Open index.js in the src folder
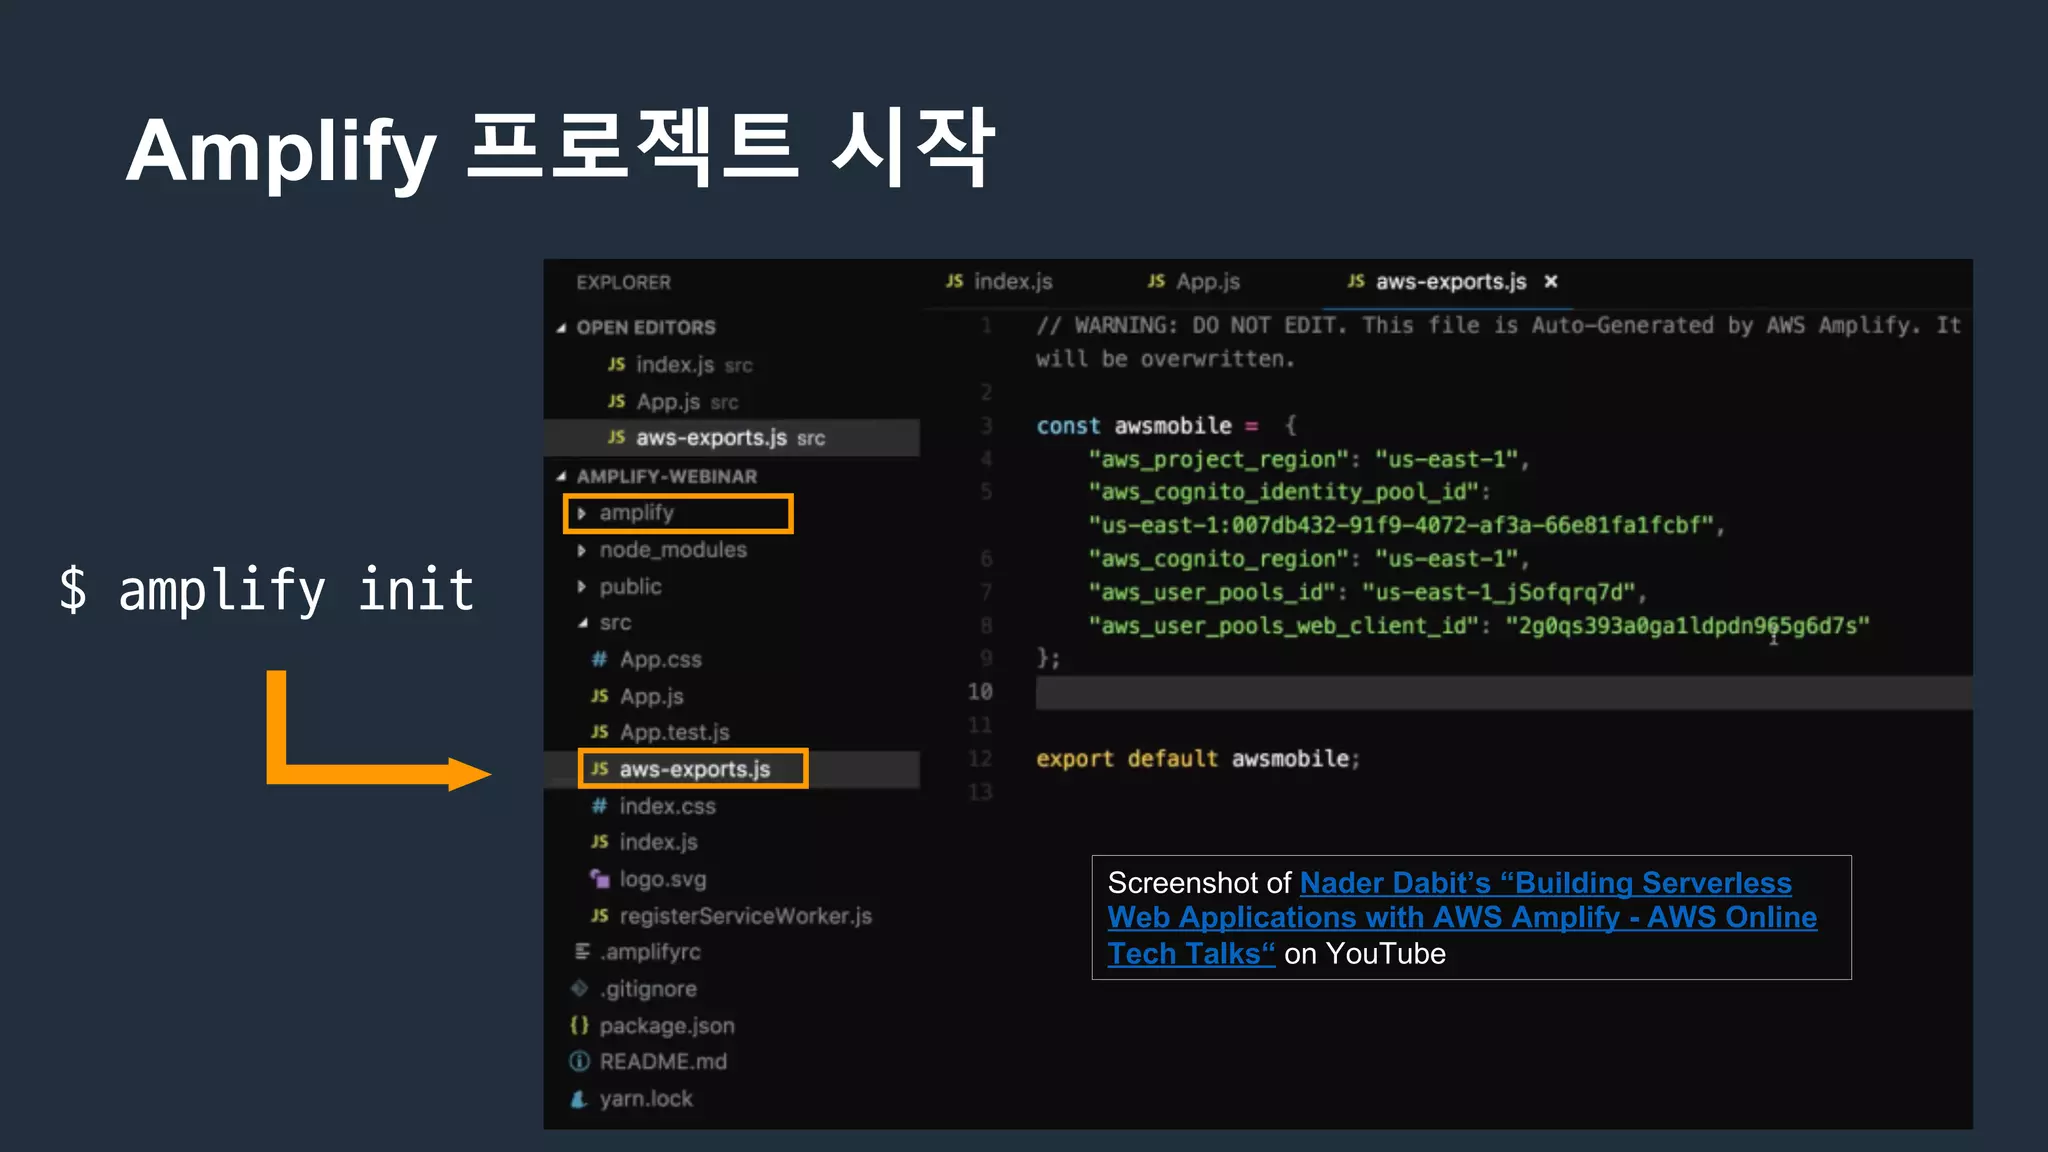Viewport: 2048px width, 1152px height. (x=644, y=842)
